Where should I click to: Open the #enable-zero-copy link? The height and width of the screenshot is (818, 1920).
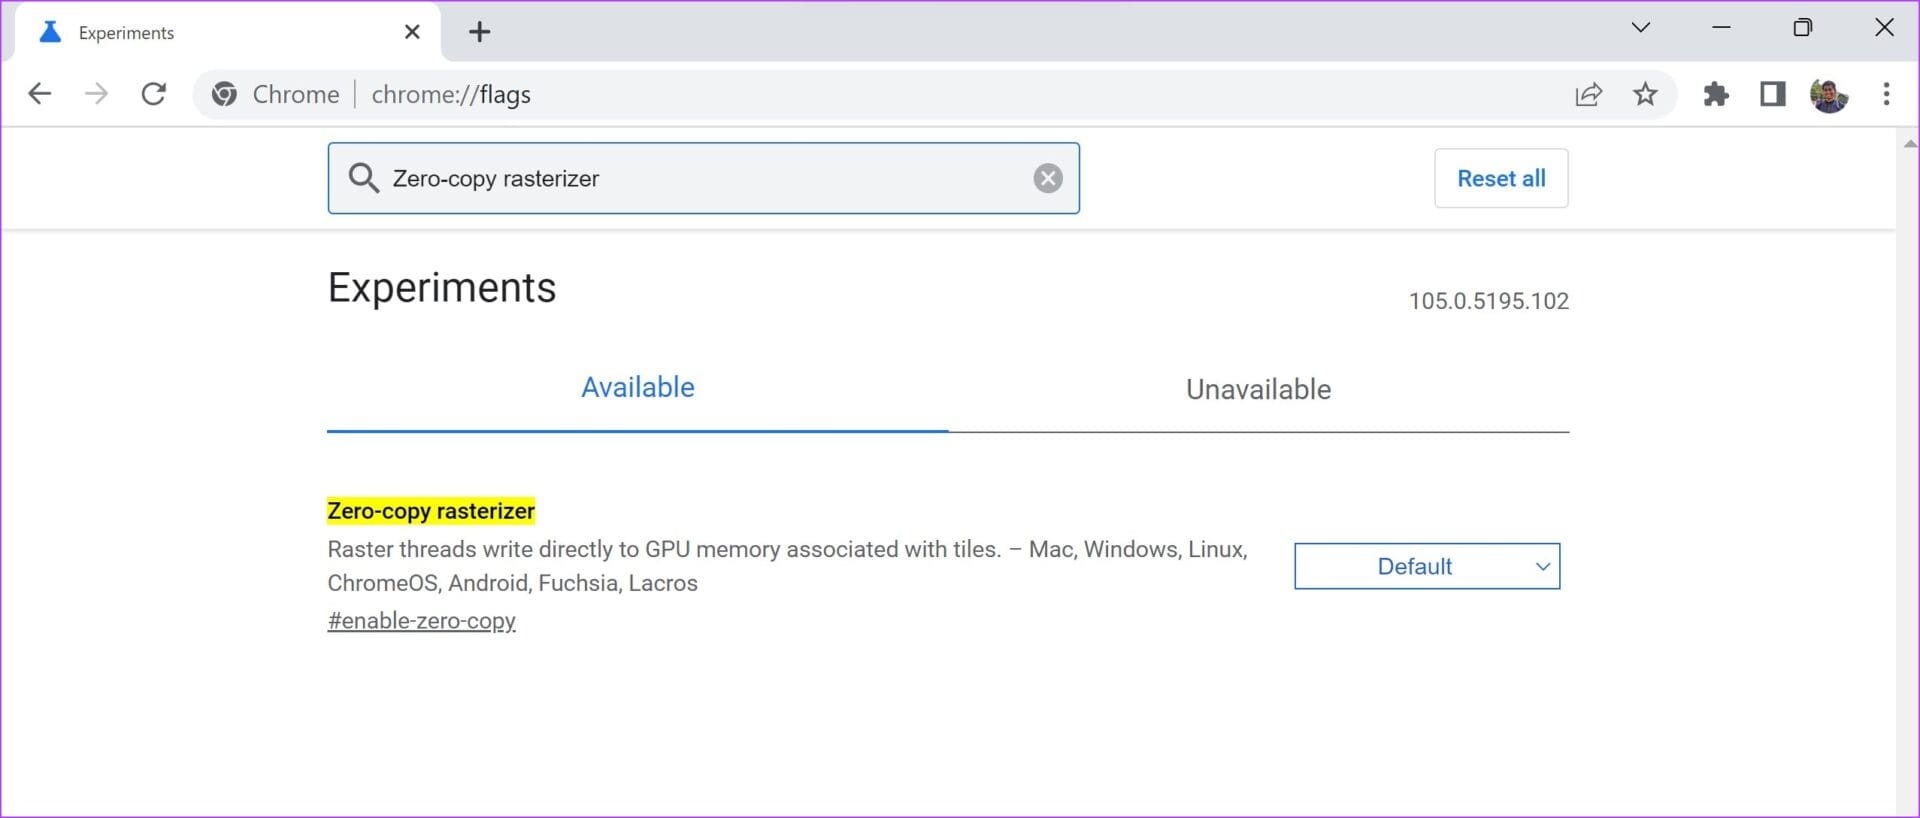point(421,621)
